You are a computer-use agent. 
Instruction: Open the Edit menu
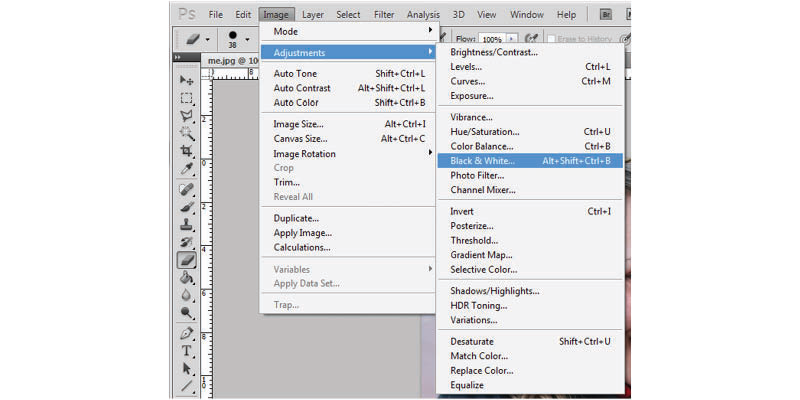coord(243,15)
